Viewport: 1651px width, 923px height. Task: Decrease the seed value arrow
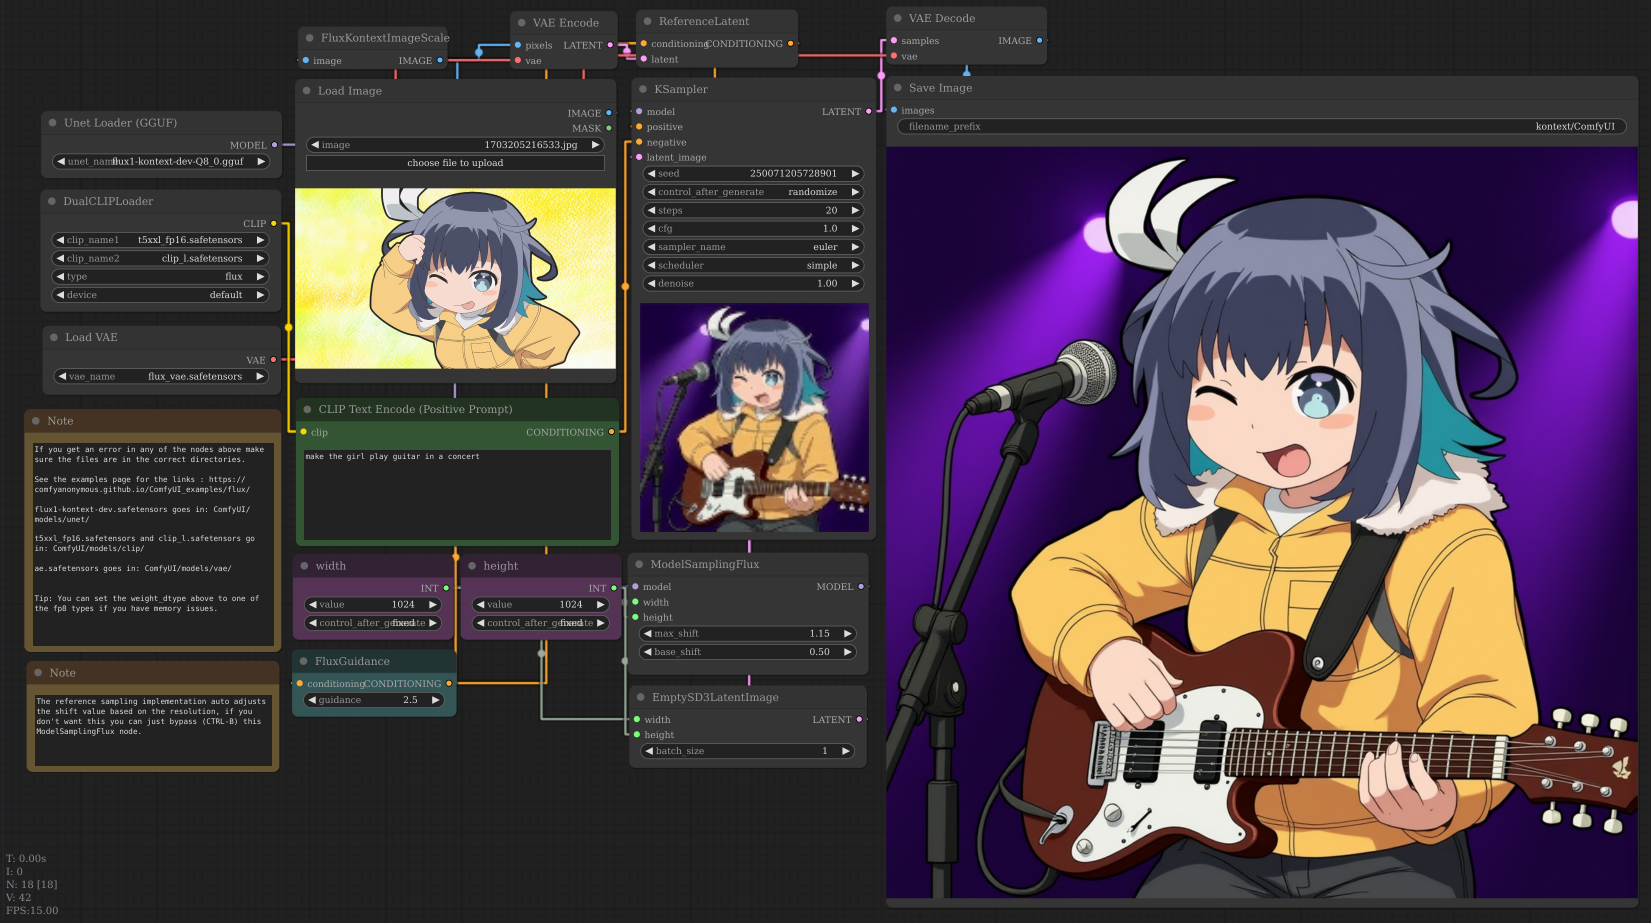650,173
